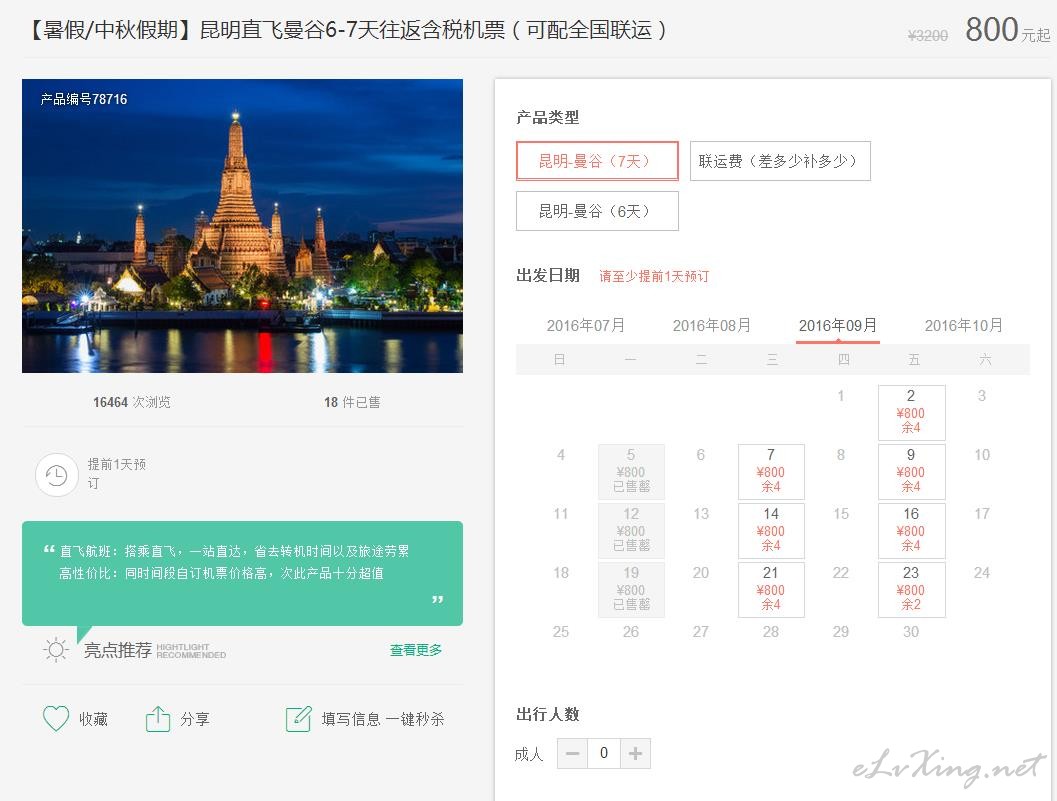Image resolution: width=1057 pixels, height=801 pixels.
Task: Switch to 2016年08月 month tab
Action: coord(711,326)
